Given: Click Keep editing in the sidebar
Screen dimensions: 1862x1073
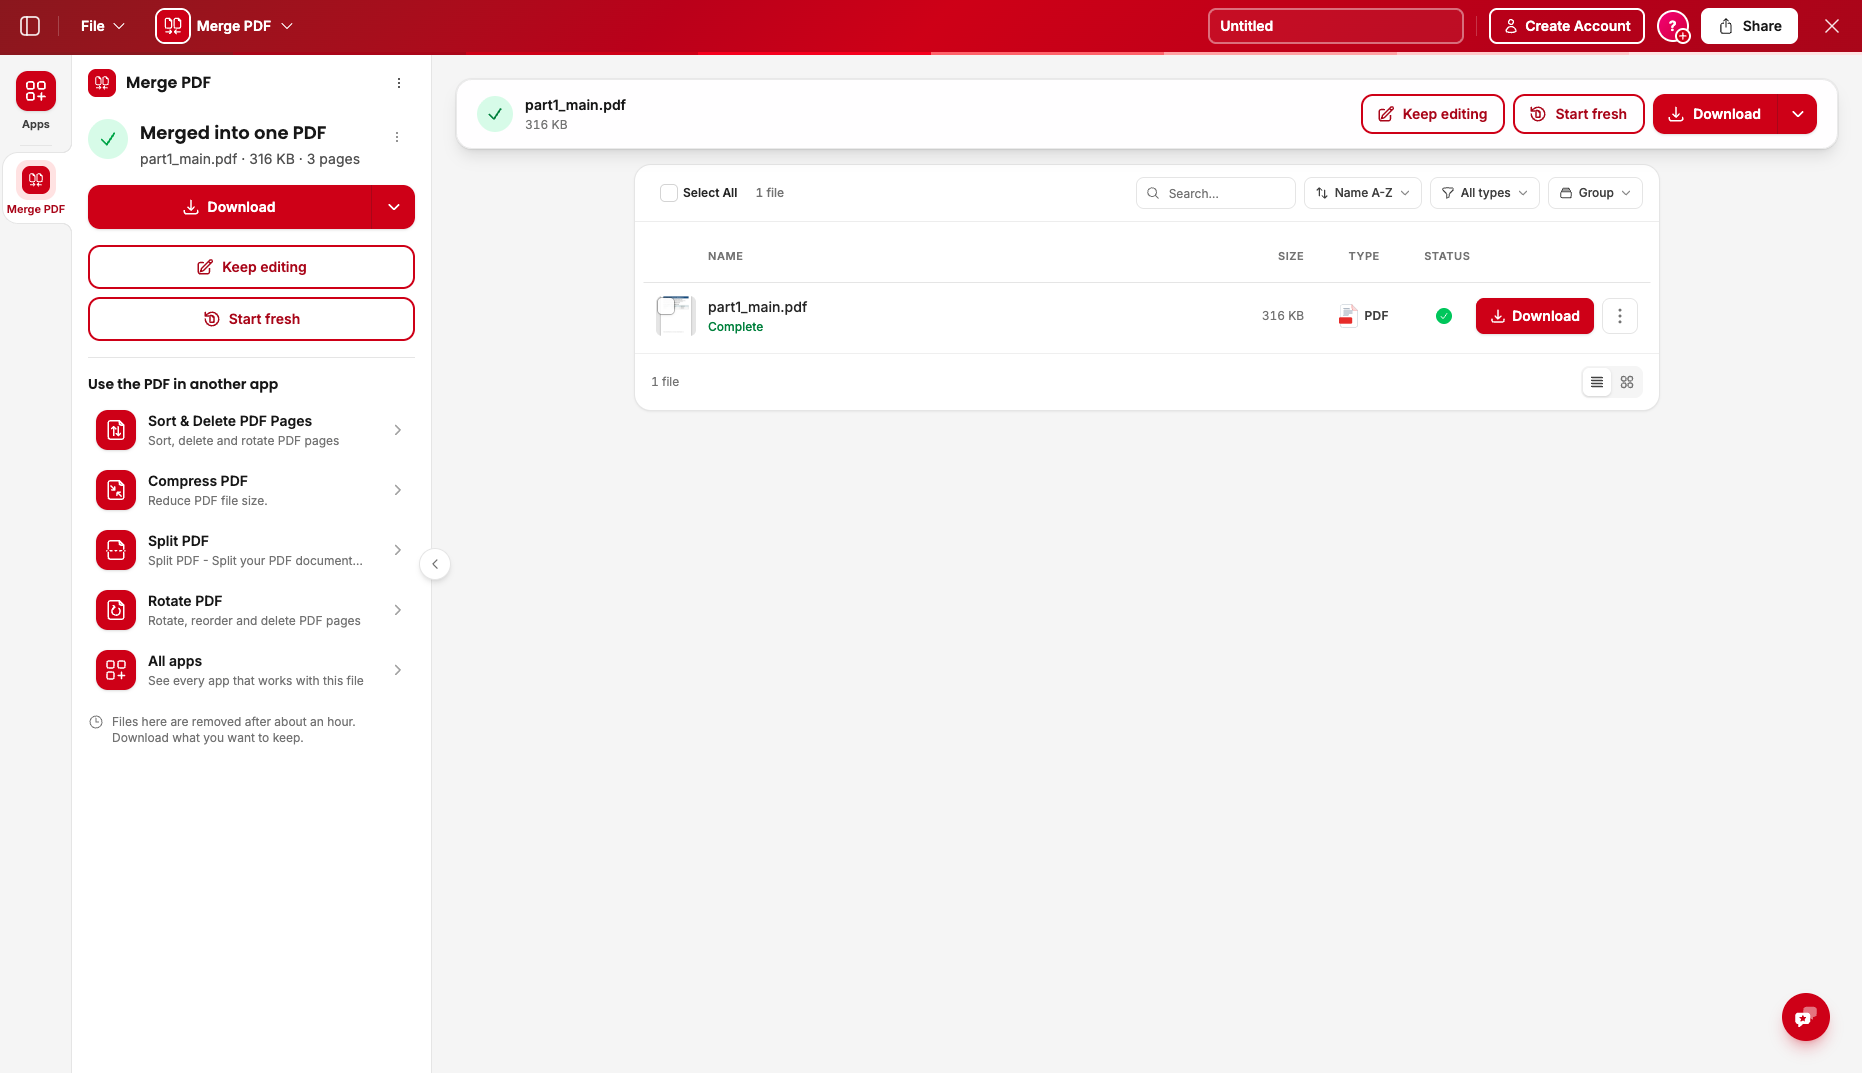Looking at the screenshot, I should point(251,267).
